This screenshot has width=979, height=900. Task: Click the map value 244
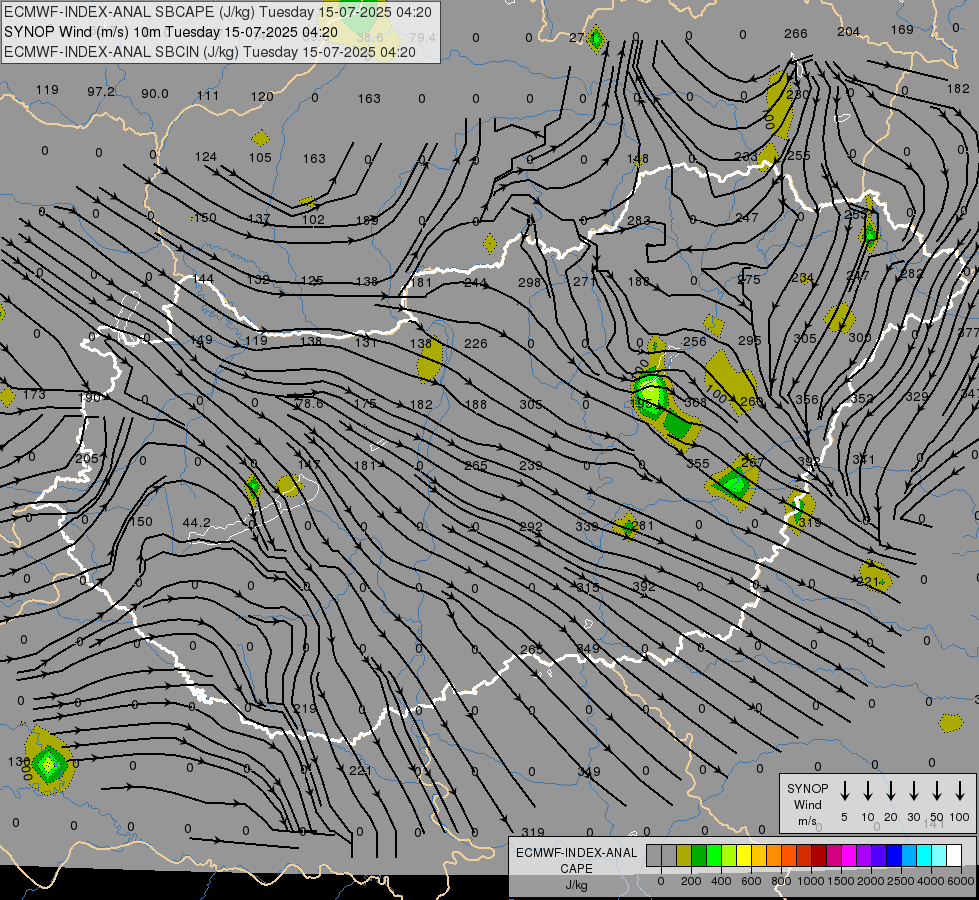(476, 283)
